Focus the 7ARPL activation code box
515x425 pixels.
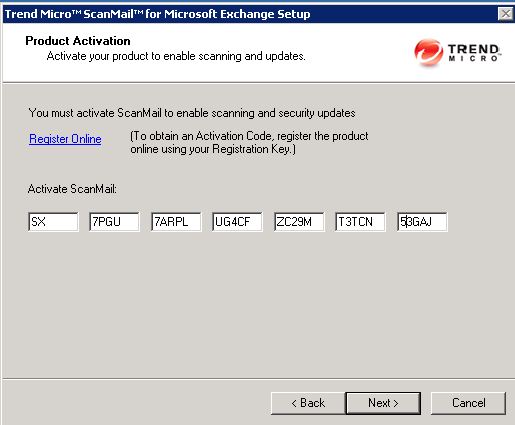tap(176, 222)
